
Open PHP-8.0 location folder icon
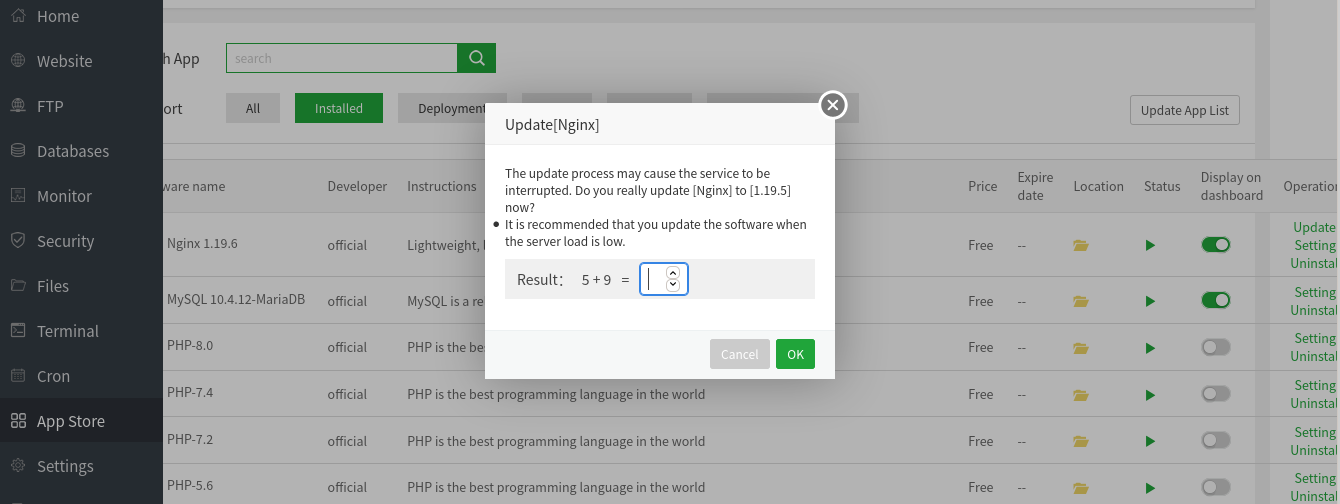1081,348
